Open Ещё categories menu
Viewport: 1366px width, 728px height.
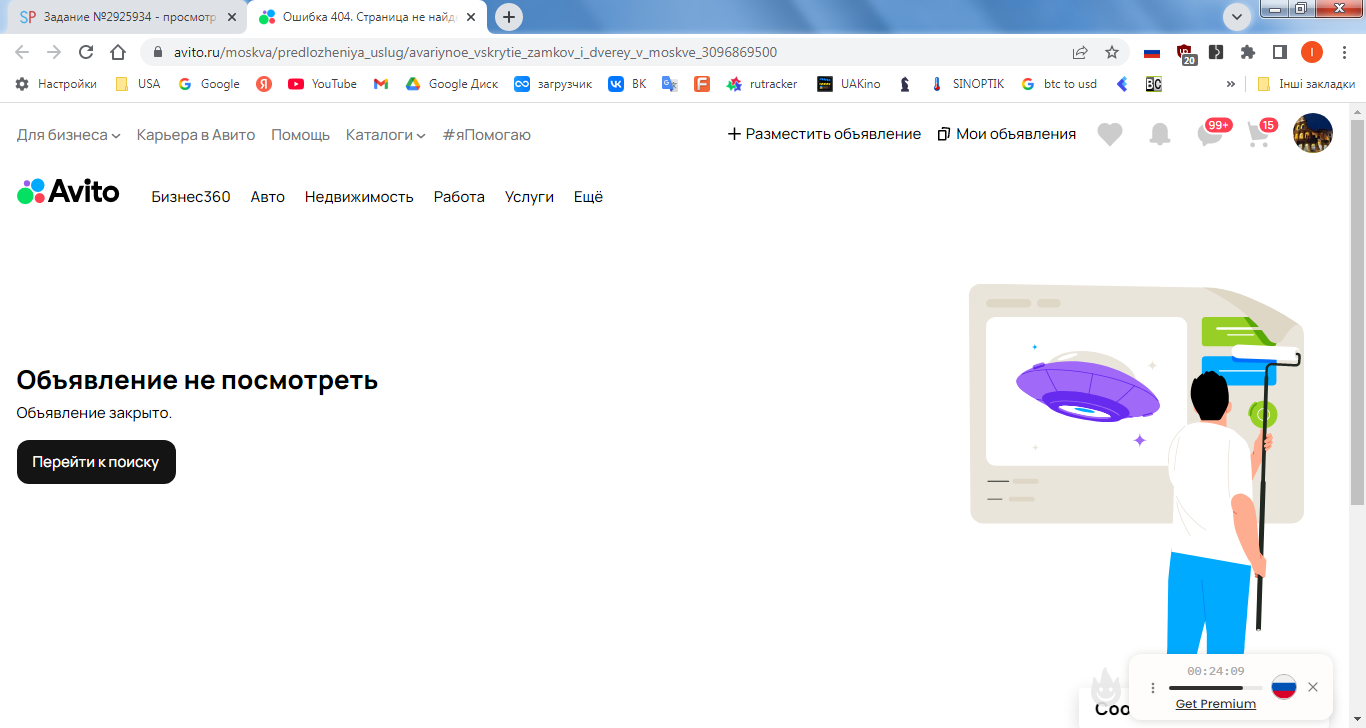tap(588, 197)
